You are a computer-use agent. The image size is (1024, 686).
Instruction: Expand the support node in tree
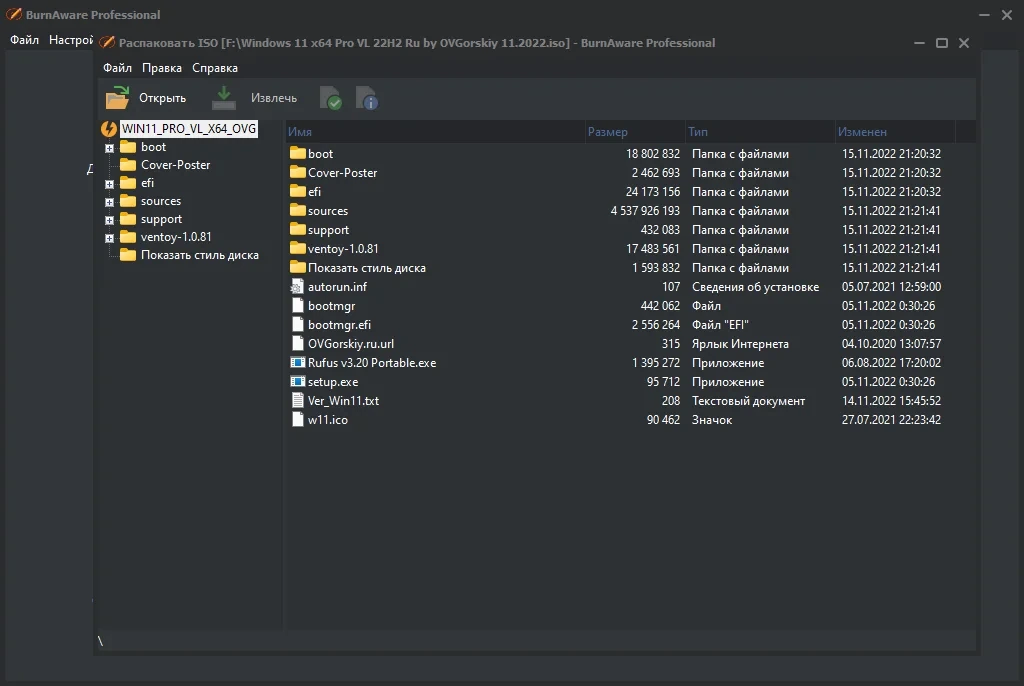pyautogui.click(x=110, y=220)
